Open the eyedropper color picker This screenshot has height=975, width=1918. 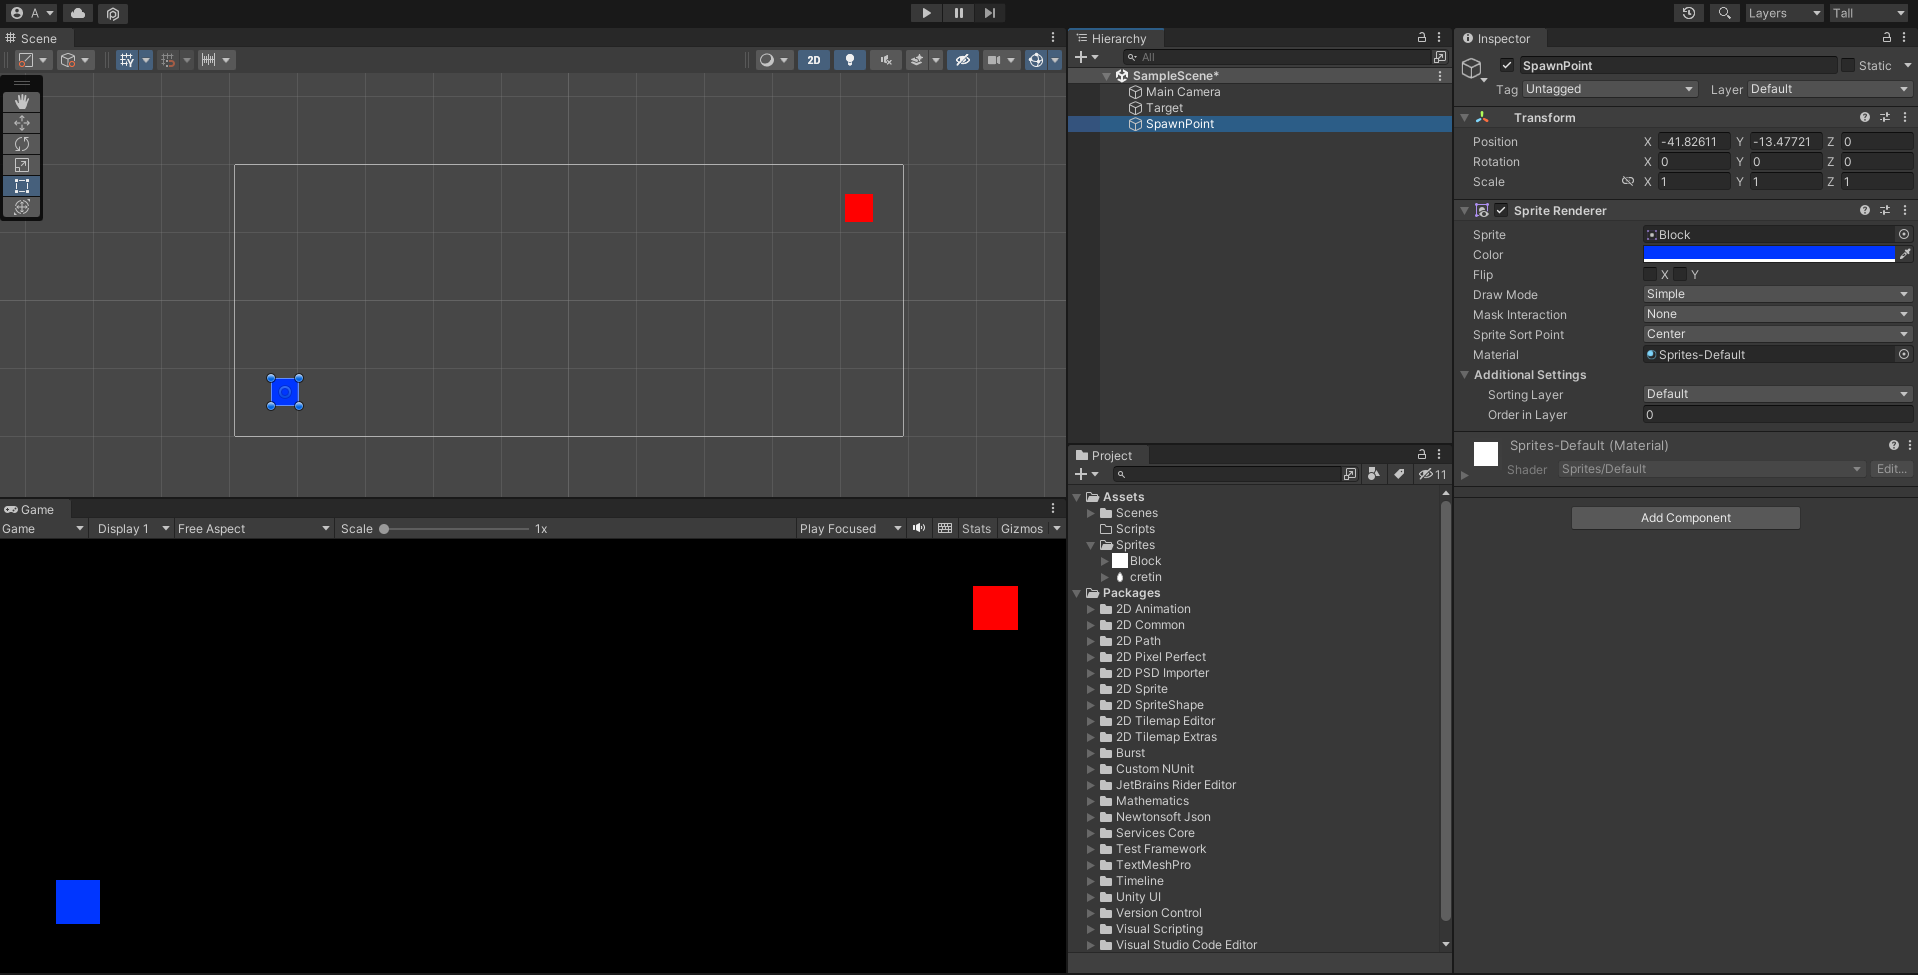(x=1905, y=255)
